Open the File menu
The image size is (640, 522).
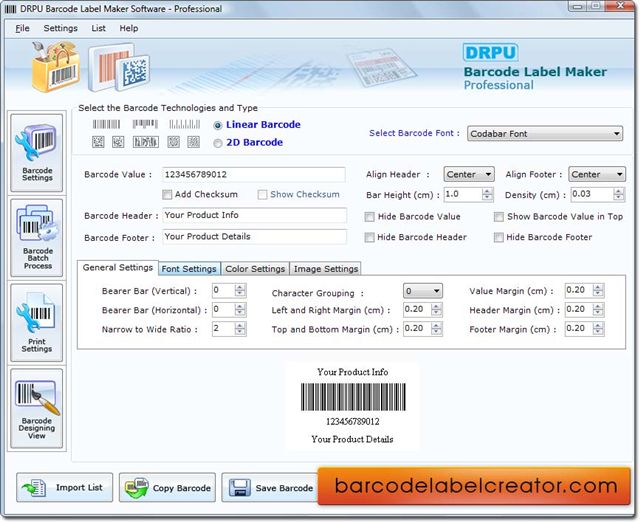22,28
